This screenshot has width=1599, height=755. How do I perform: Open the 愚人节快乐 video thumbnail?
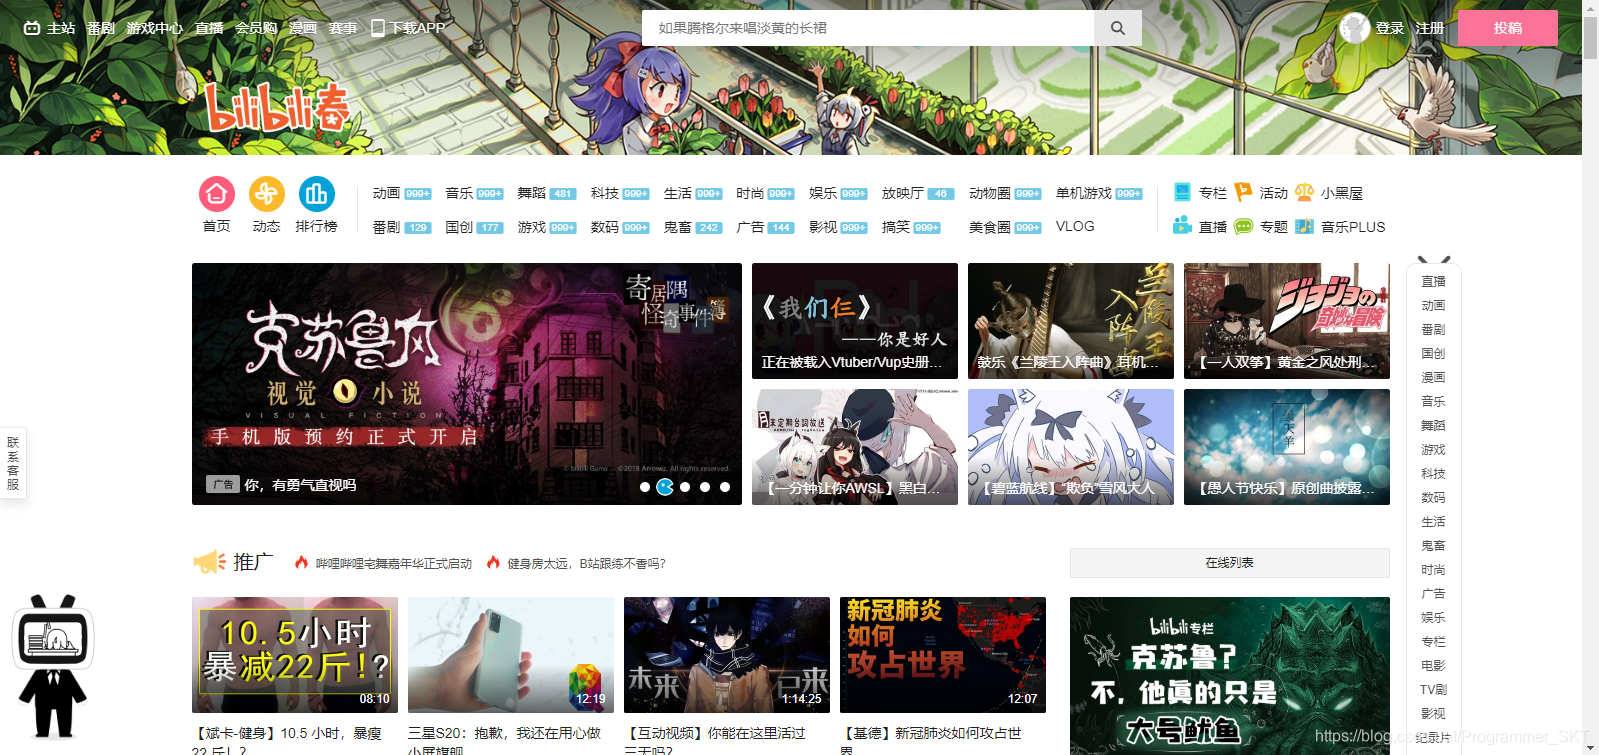click(x=1287, y=447)
